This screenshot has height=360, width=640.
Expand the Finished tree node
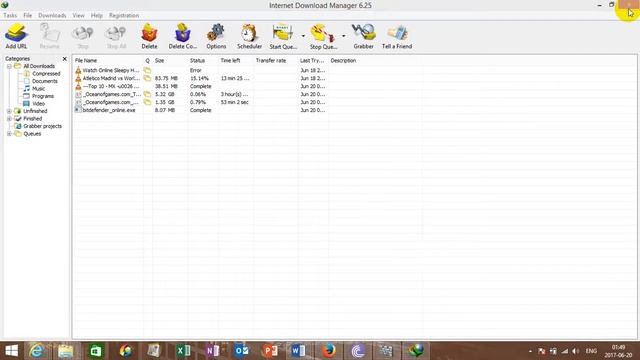(x=9, y=118)
